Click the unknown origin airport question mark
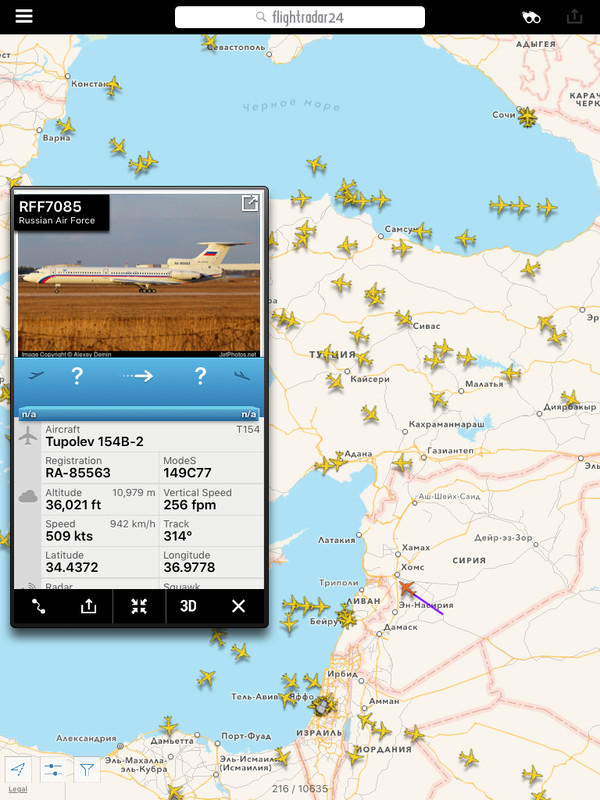This screenshot has width=600, height=800. 77,376
